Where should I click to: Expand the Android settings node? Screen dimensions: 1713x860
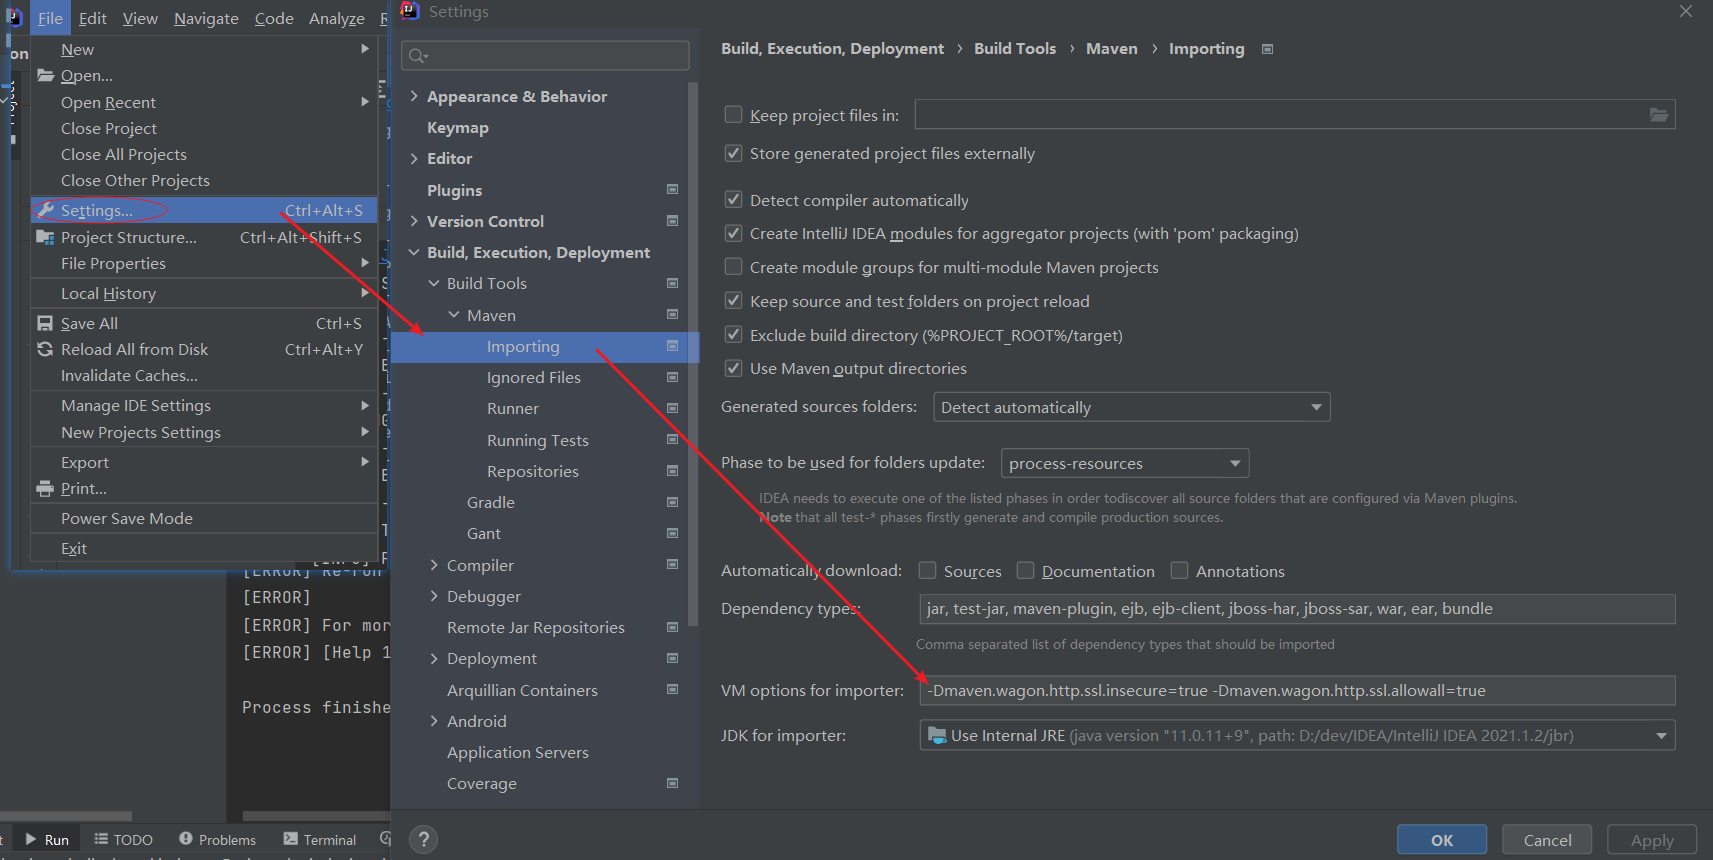coord(434,721)
